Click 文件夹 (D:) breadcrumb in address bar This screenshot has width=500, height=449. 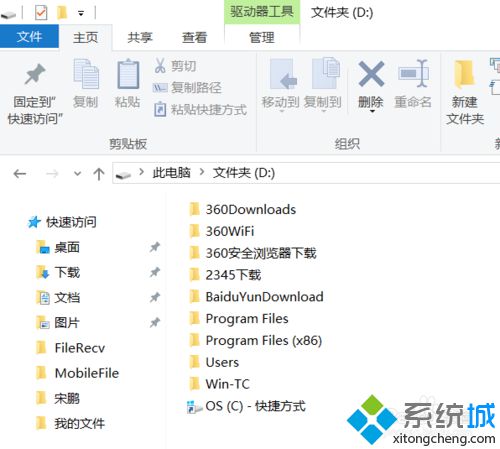244,173
